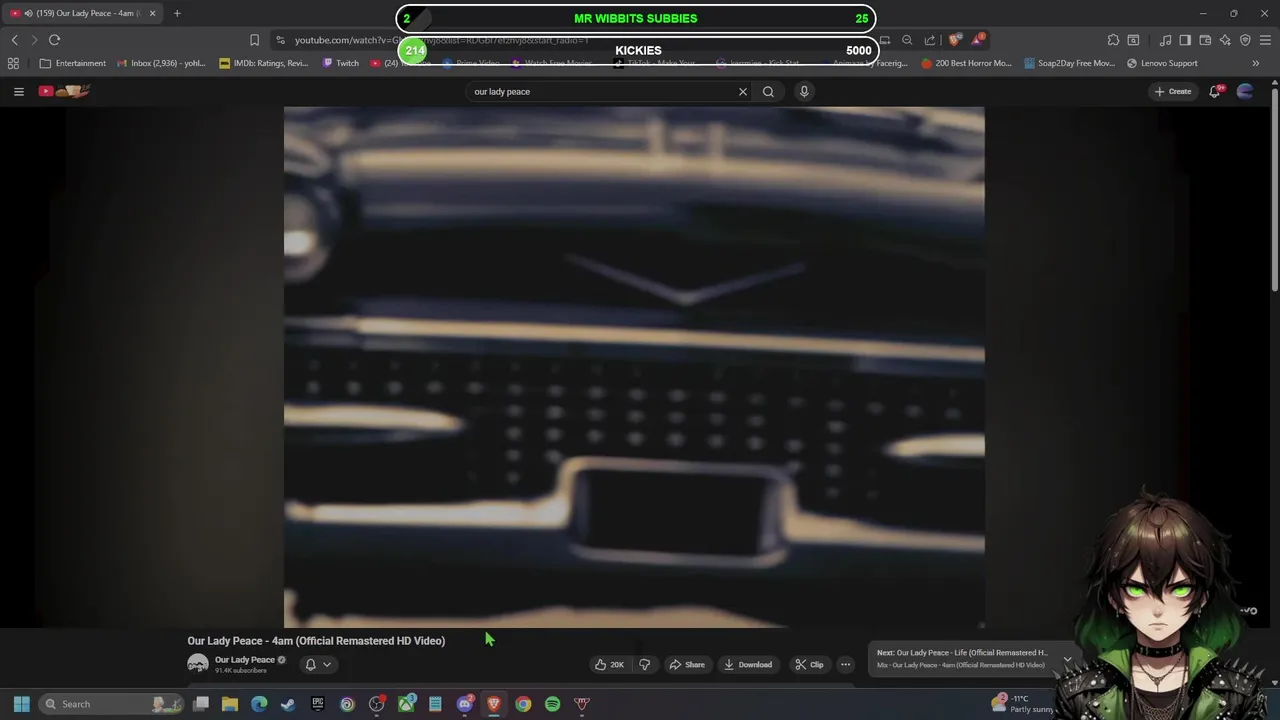Go to YouTube home via the logo
1280x720 pixels.
(x=65, y=91)
